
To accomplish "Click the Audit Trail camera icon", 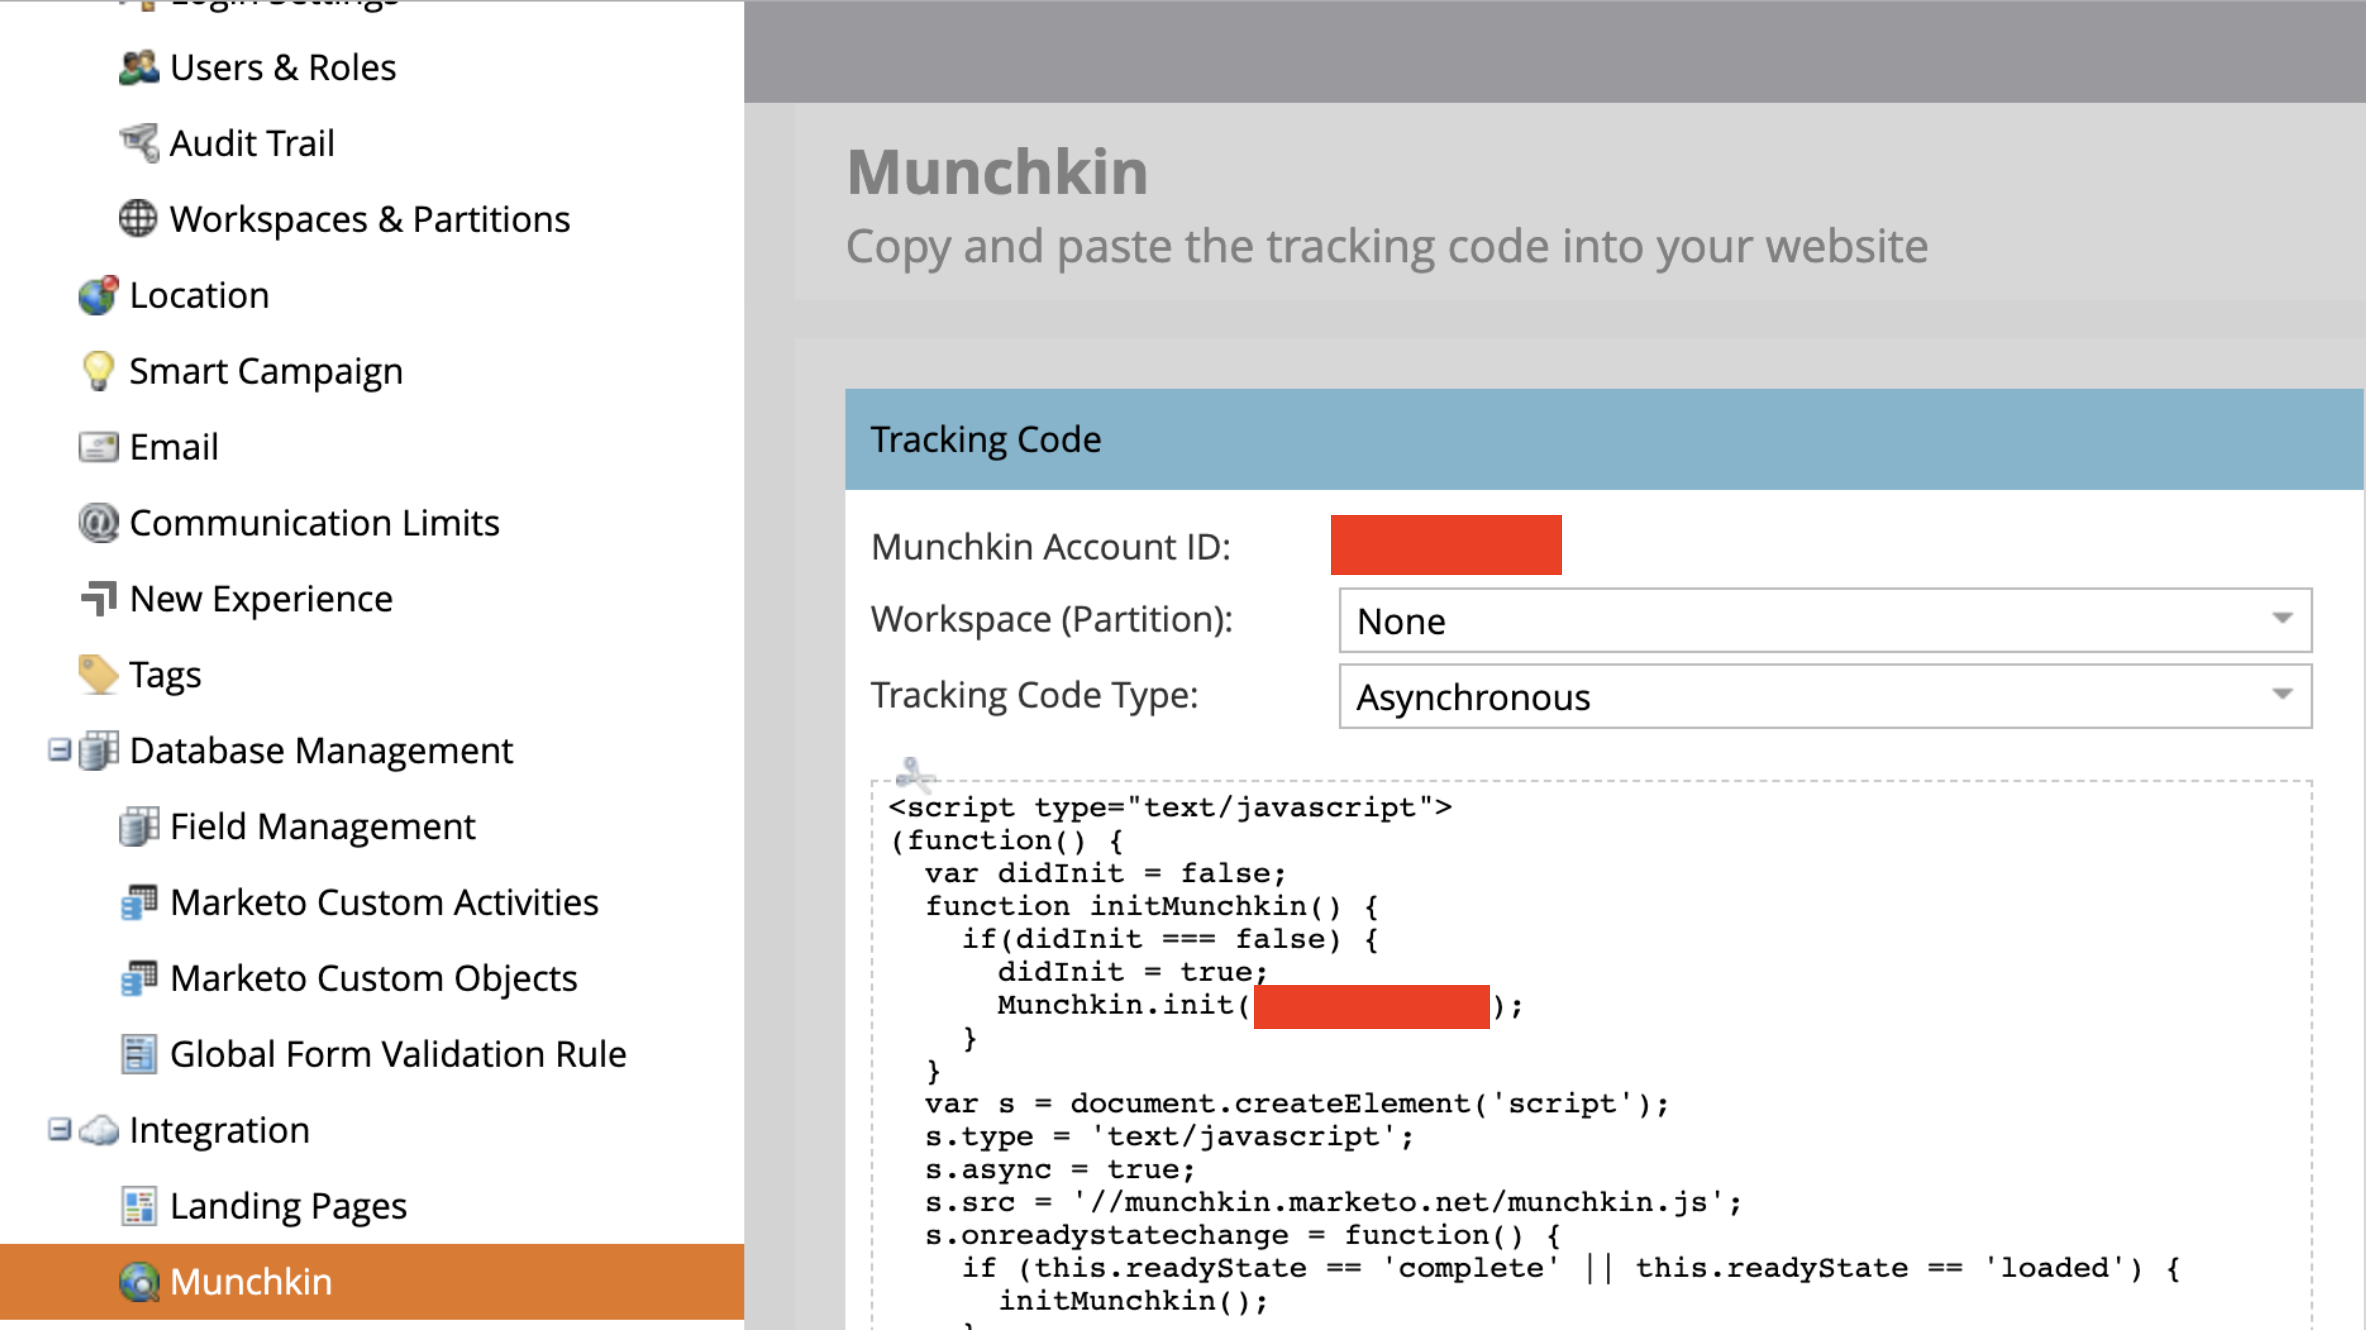I will (x=138, y=143).
